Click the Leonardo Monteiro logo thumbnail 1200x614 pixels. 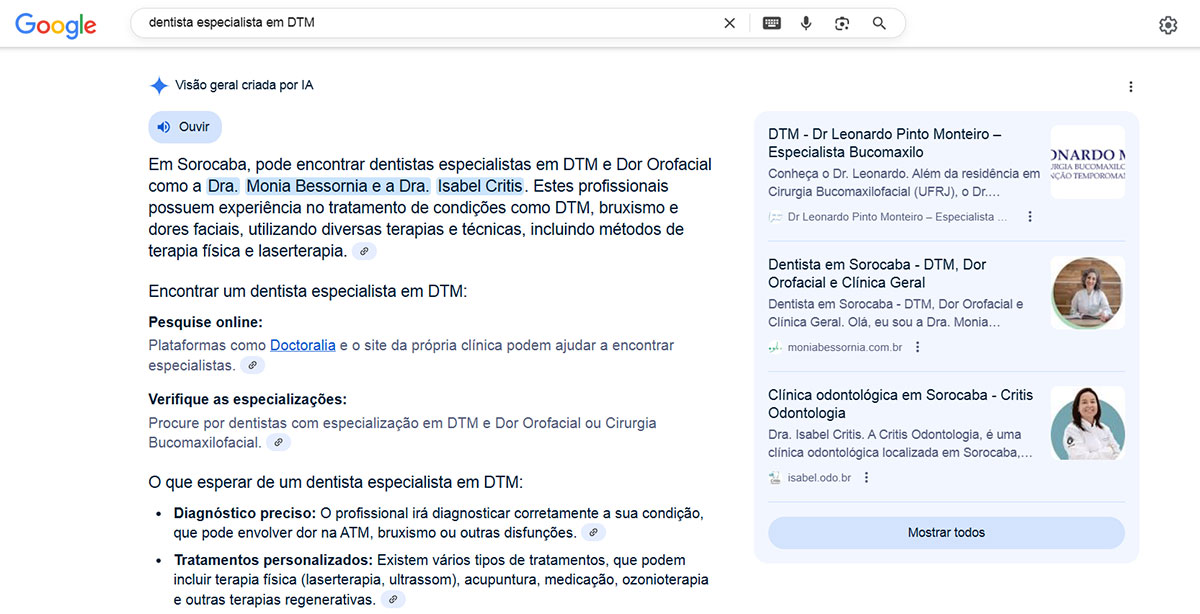pyautogui.click(x=1087, y=162)
